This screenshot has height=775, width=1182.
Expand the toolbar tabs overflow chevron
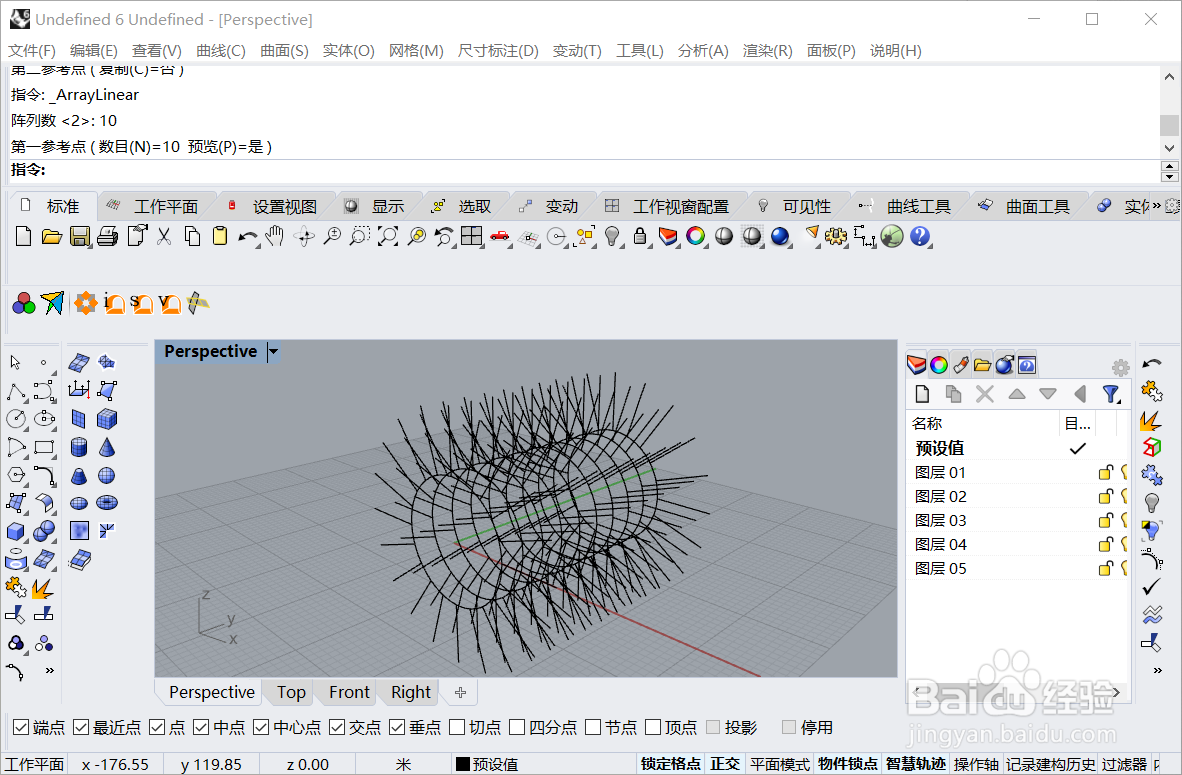1156,205
